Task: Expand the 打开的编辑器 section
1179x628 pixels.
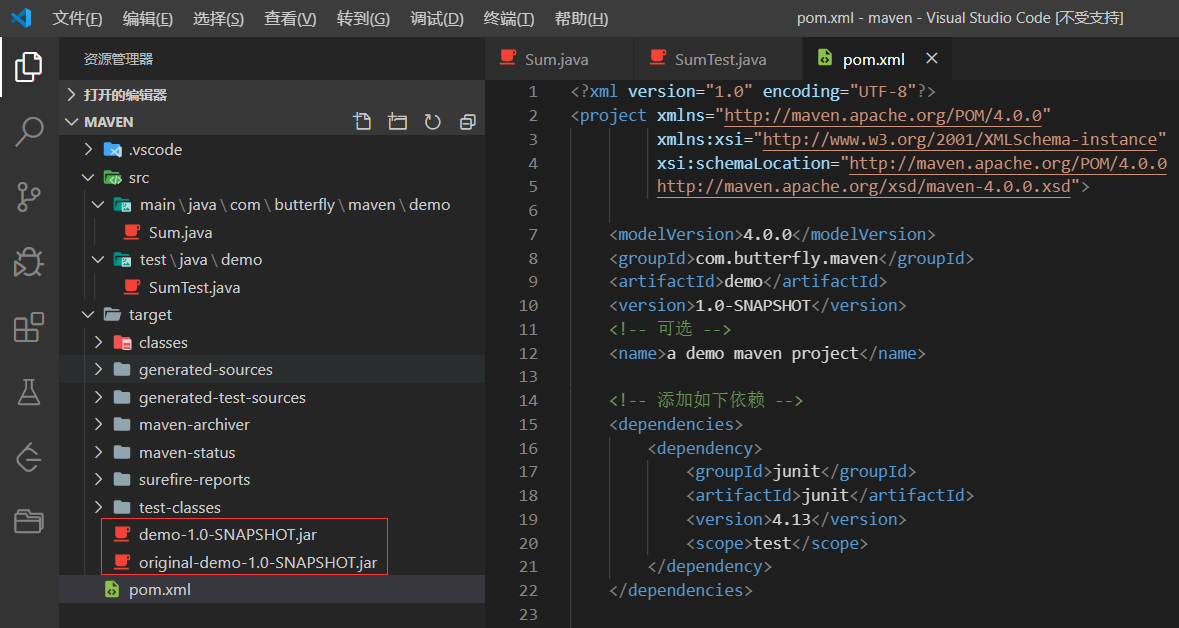Action: pyautogui.click(x=125, y=95)
